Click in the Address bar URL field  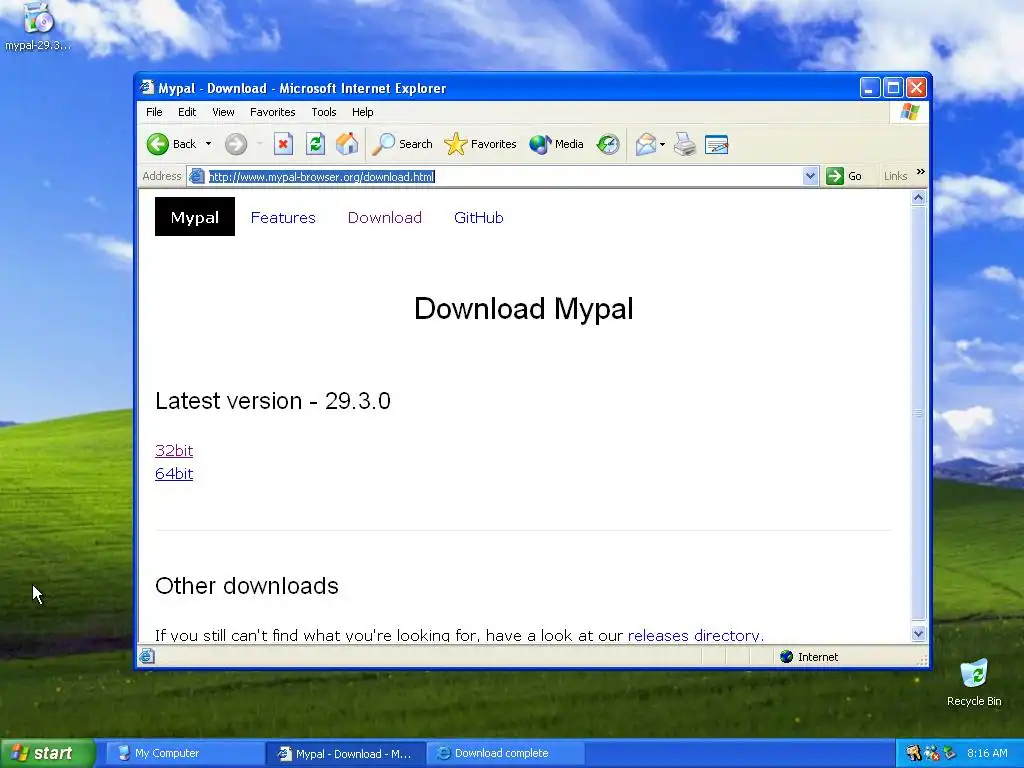(x=503, y=176)
